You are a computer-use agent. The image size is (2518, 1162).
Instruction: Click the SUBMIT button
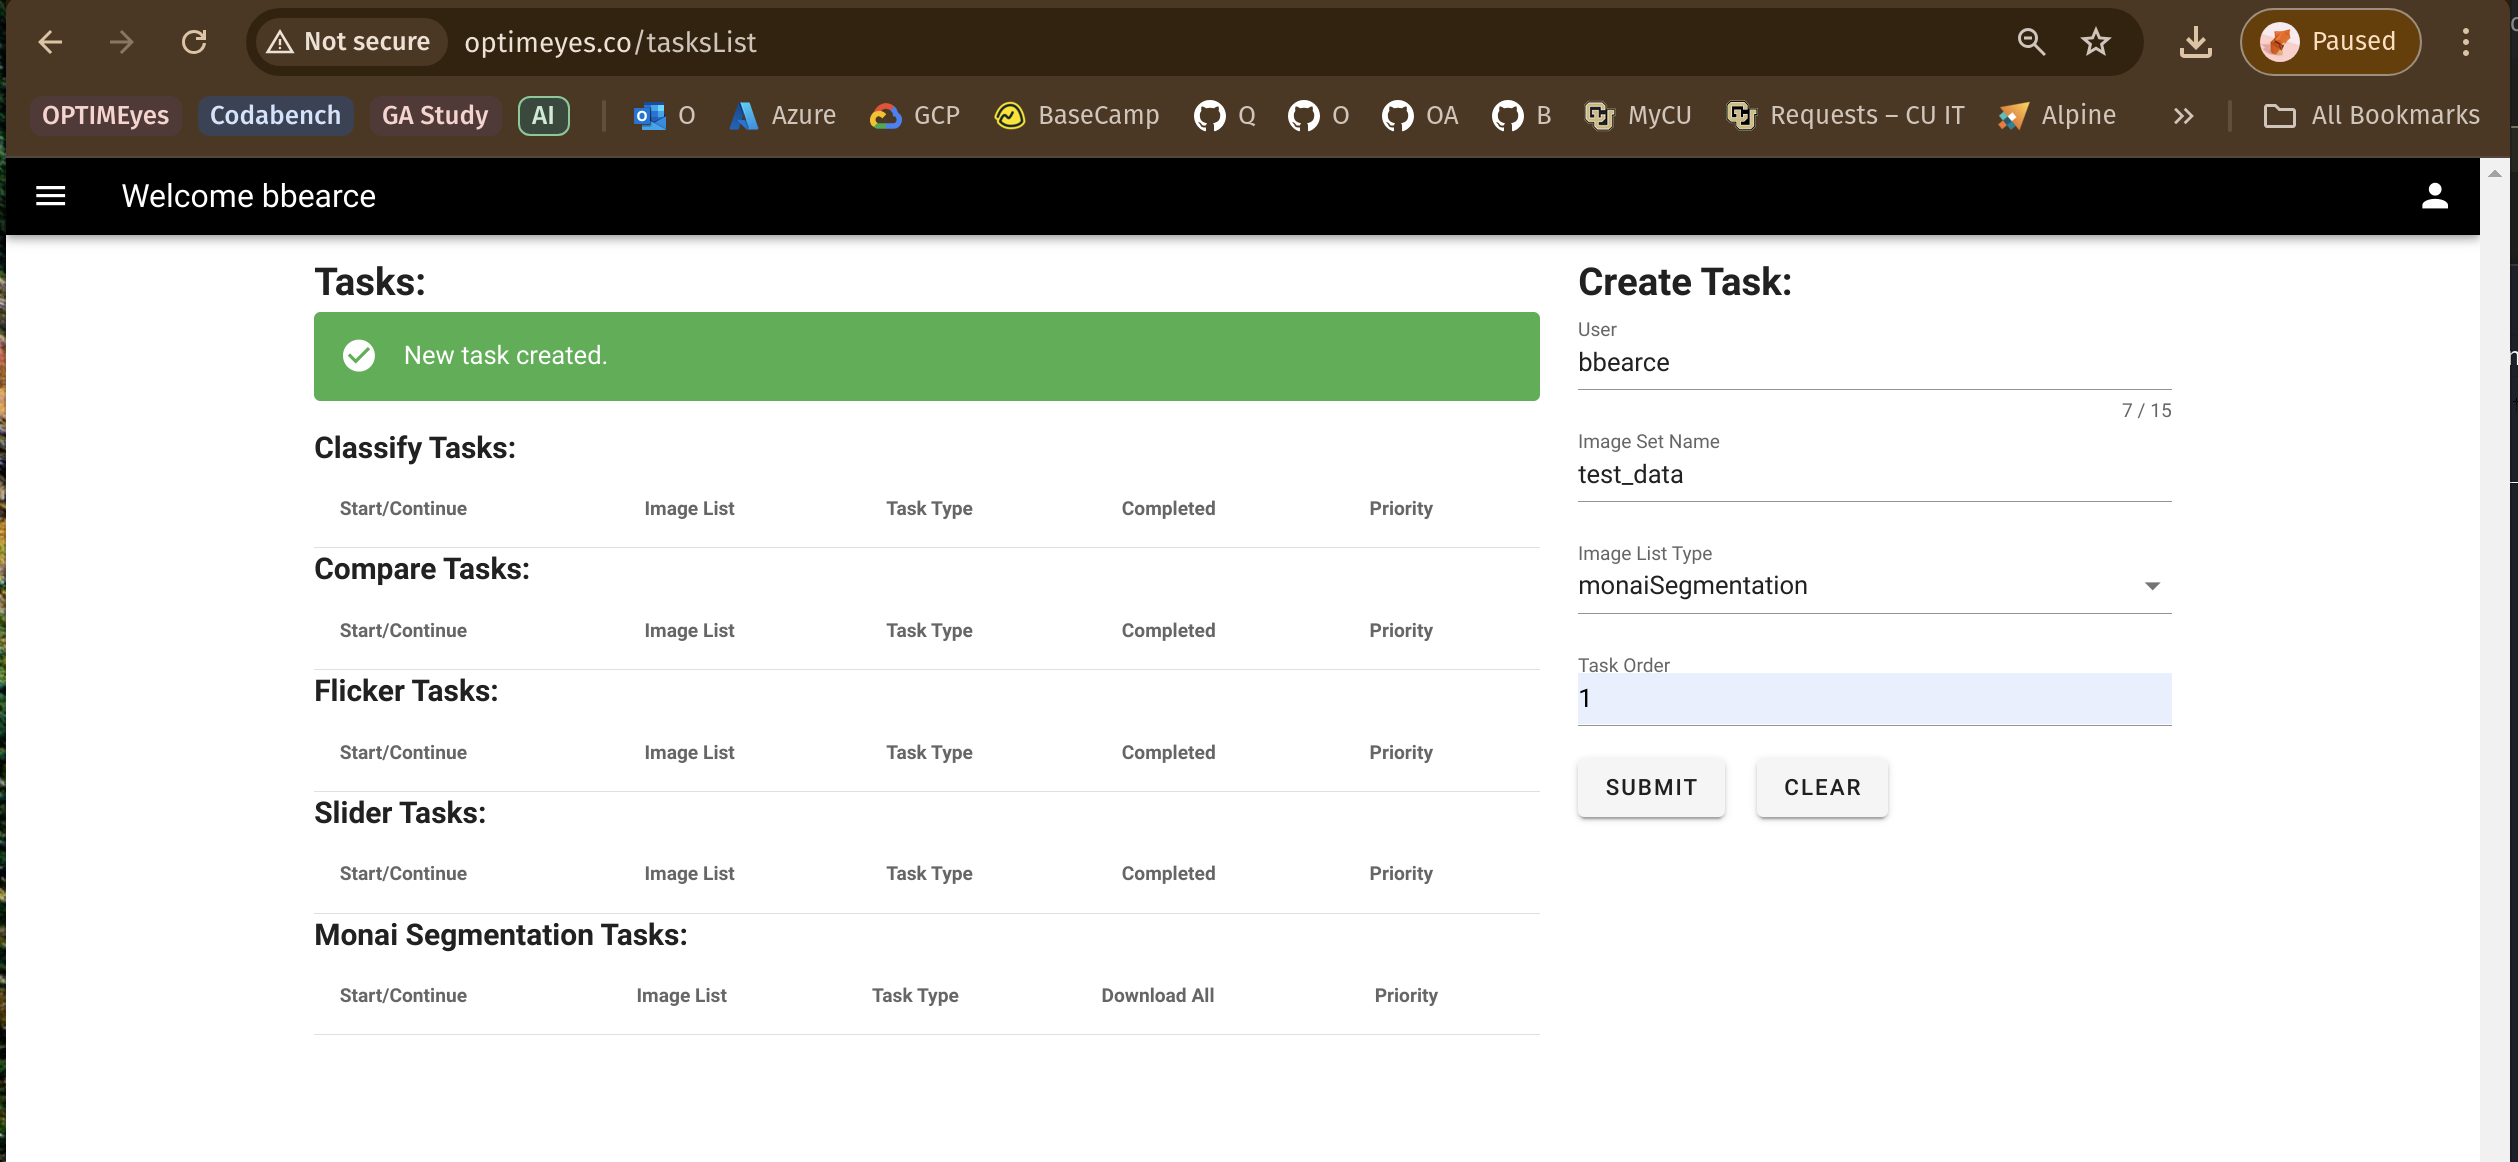pyautogui.click(x=1651, y=786)
